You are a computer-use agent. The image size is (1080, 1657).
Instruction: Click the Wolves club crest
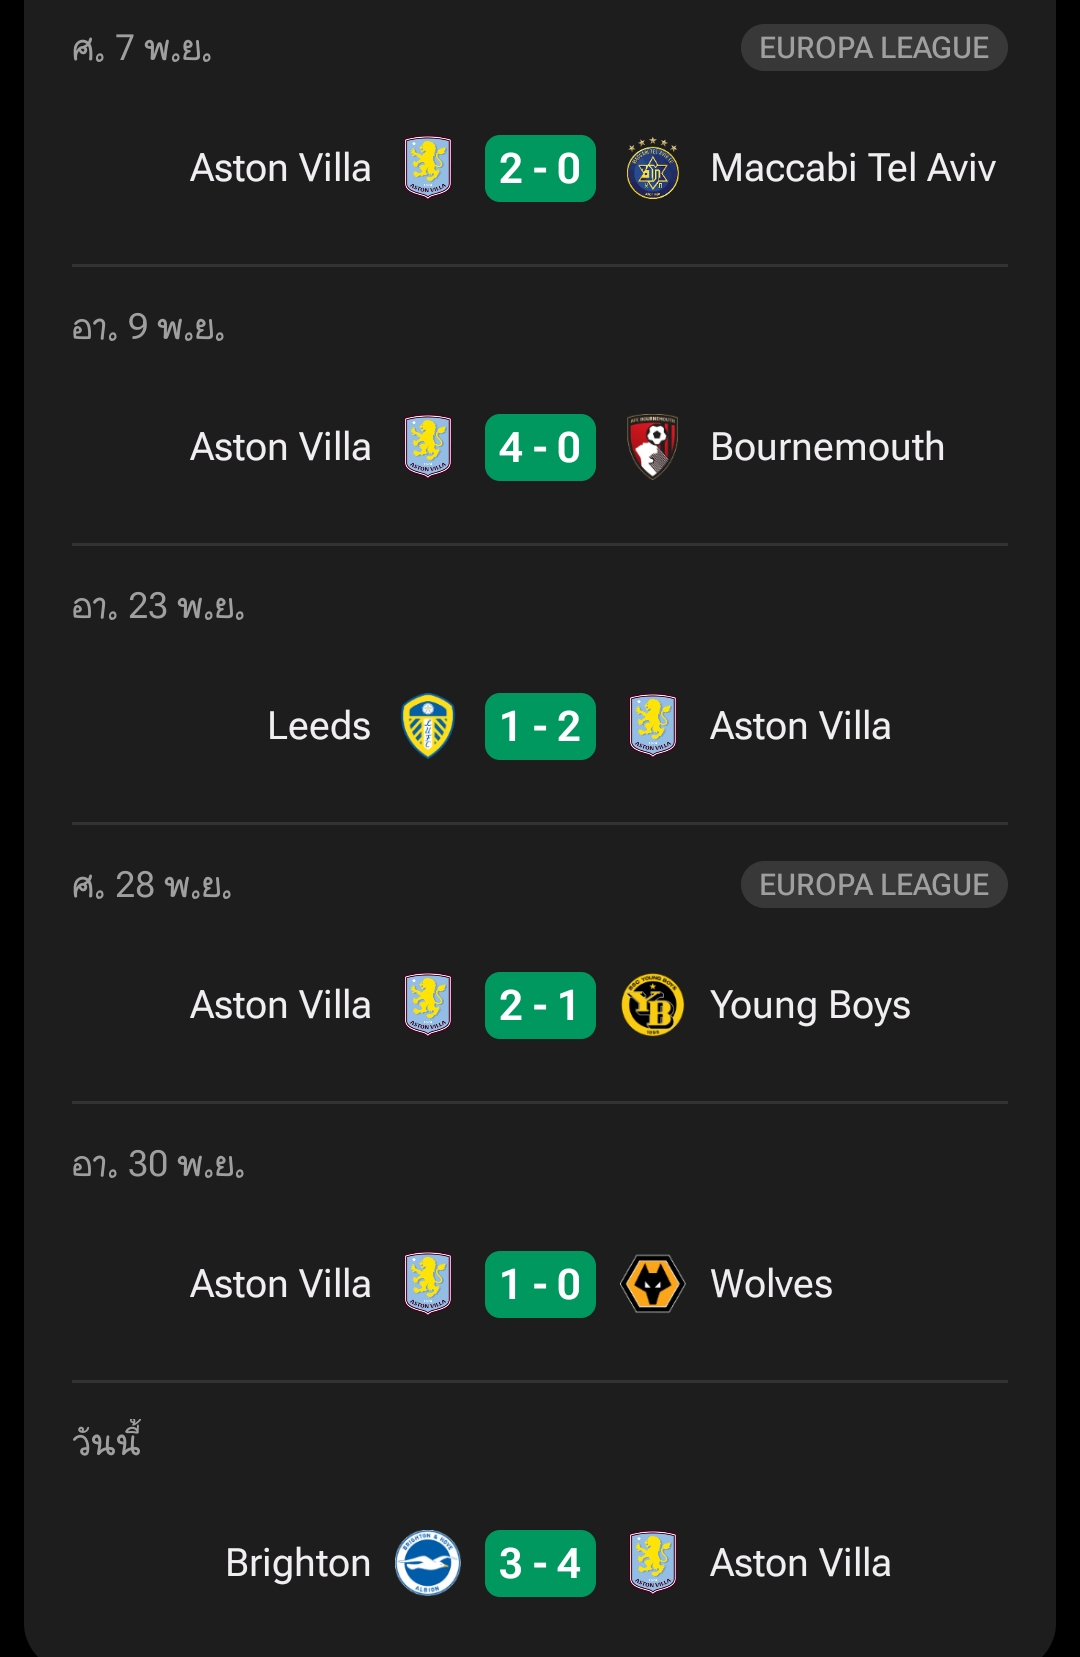pyautogui.click(x=652, y=1284)
